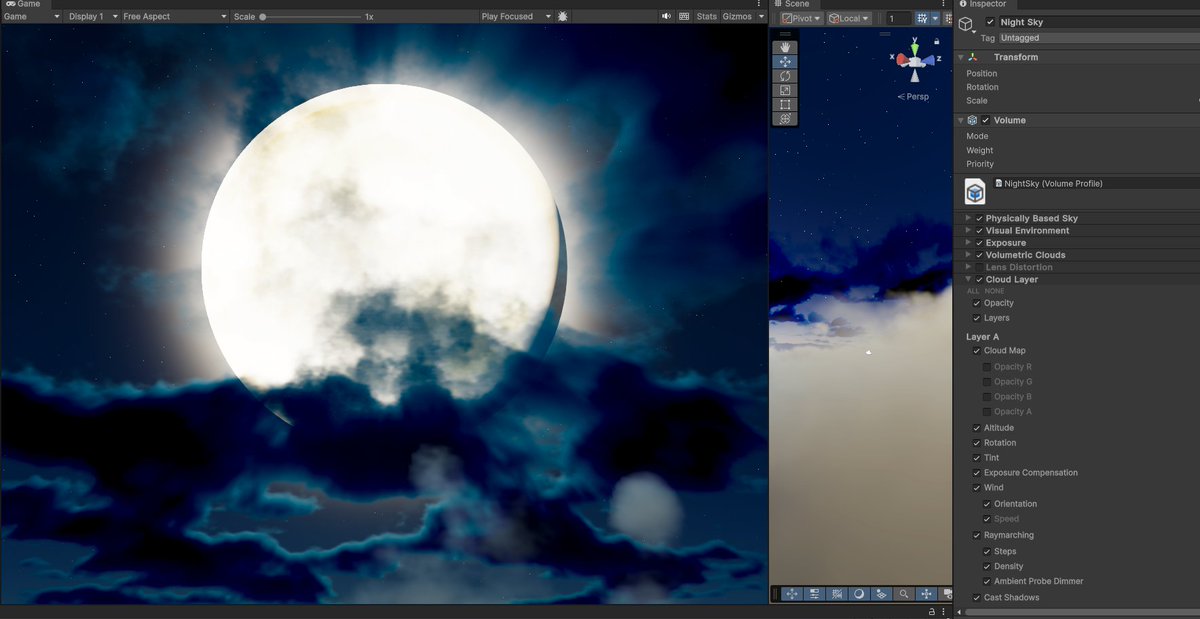Toggle the scene gizmo rotation lock

pos(937,42)
